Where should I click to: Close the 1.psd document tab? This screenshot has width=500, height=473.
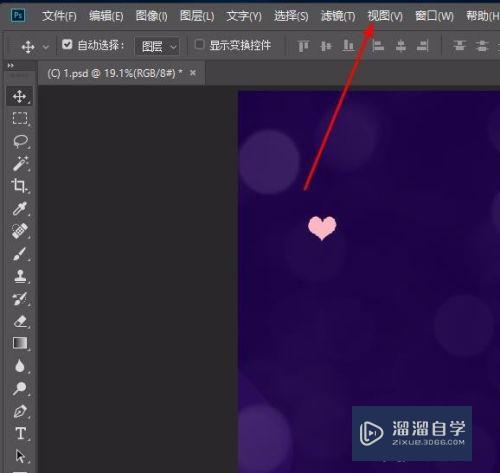pyautogui.click(x=193, y=73)
